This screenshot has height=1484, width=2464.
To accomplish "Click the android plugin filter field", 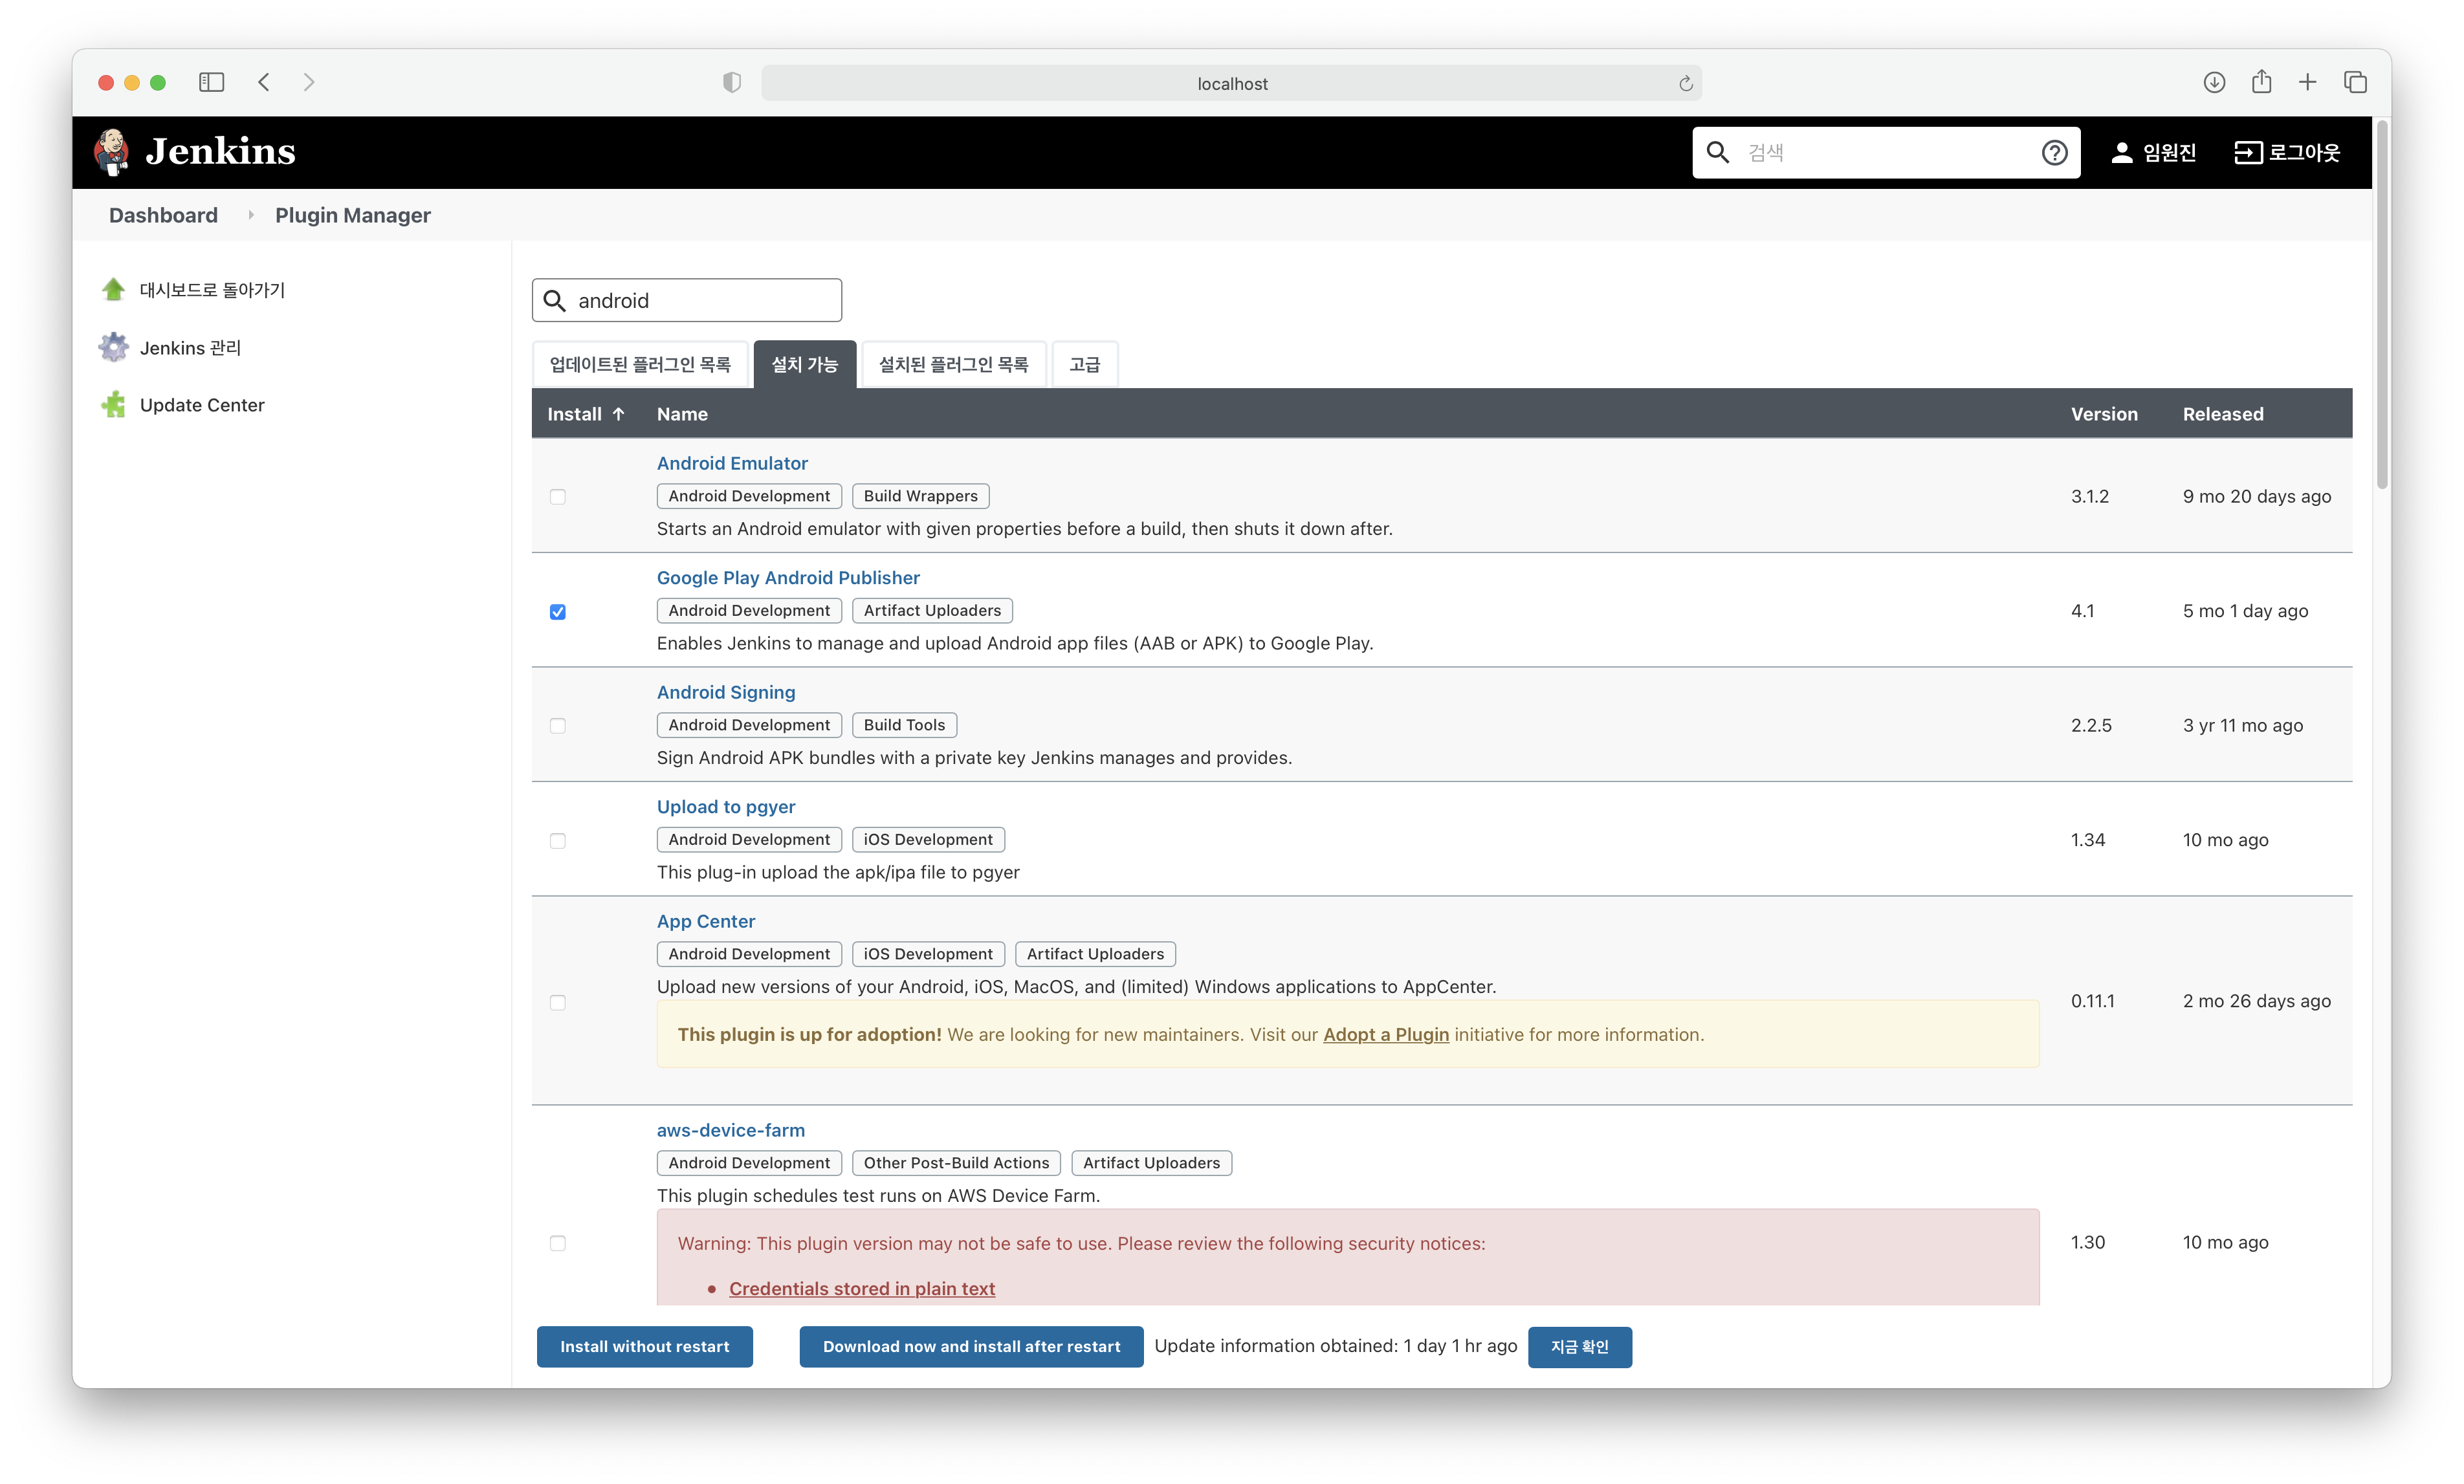I will tap(700, 301).
